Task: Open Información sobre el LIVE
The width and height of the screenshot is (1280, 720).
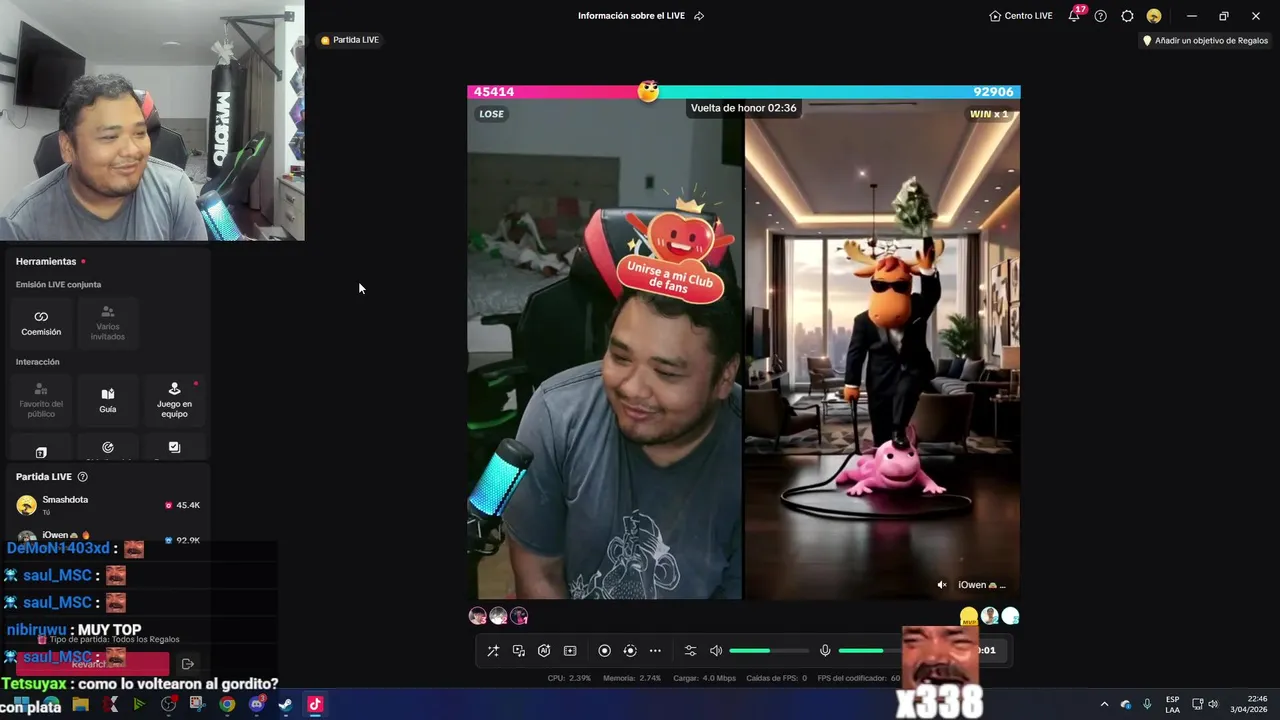Action: click(631, 16)
